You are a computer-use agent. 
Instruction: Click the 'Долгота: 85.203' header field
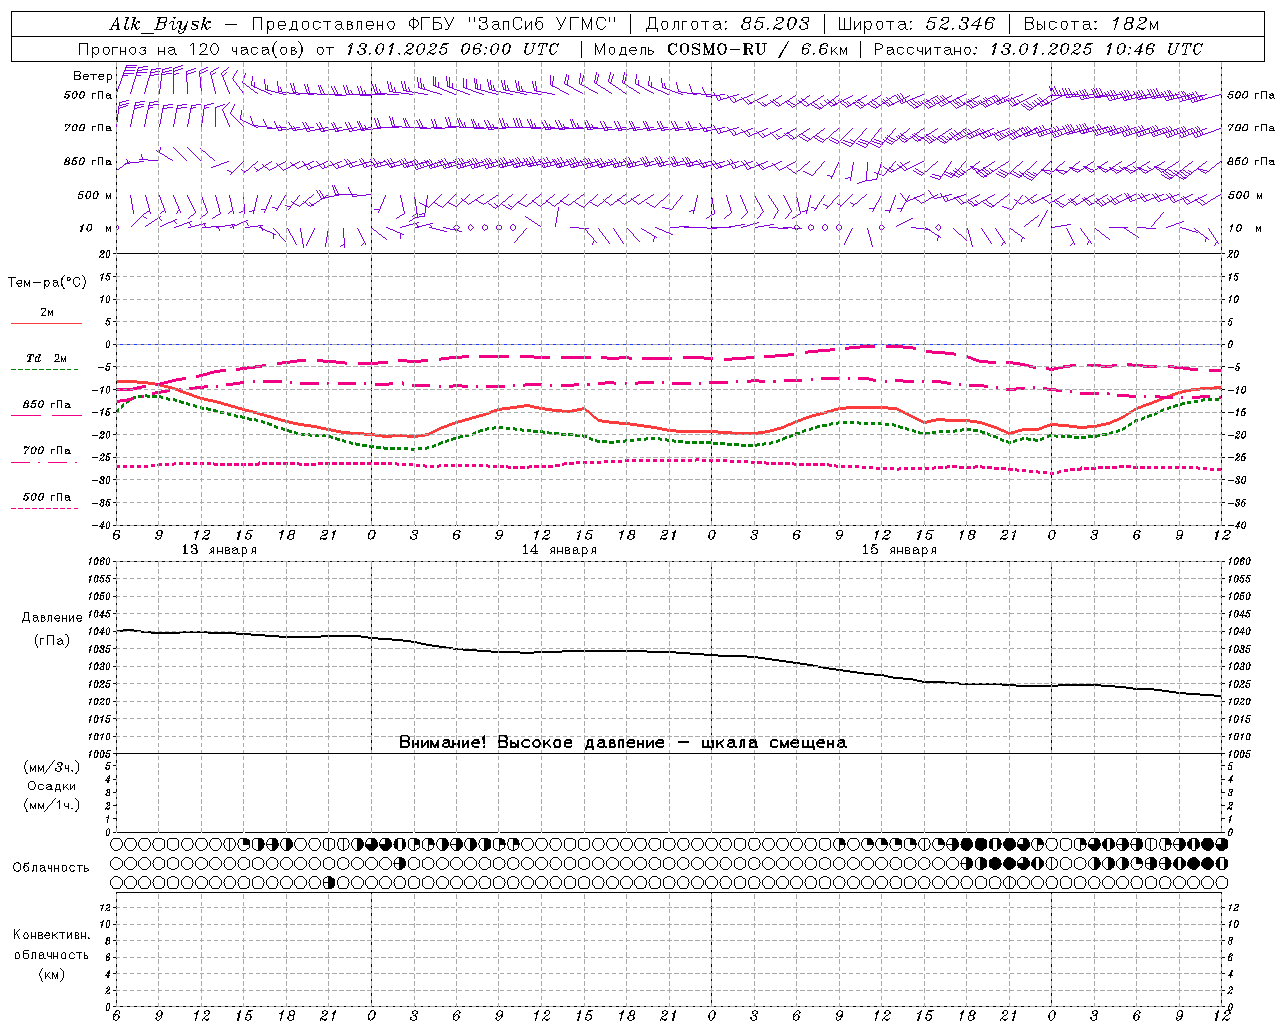(728, 25)
